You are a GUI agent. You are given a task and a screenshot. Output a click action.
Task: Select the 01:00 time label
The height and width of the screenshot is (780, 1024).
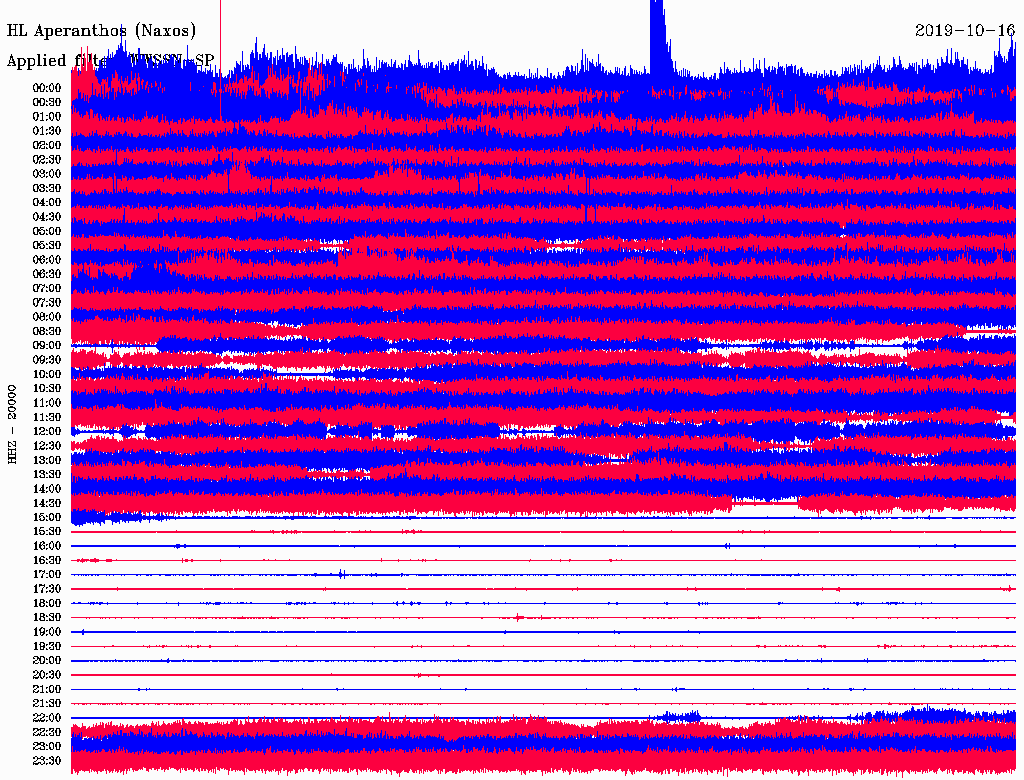pyautogui.click(x=47, y=117)
